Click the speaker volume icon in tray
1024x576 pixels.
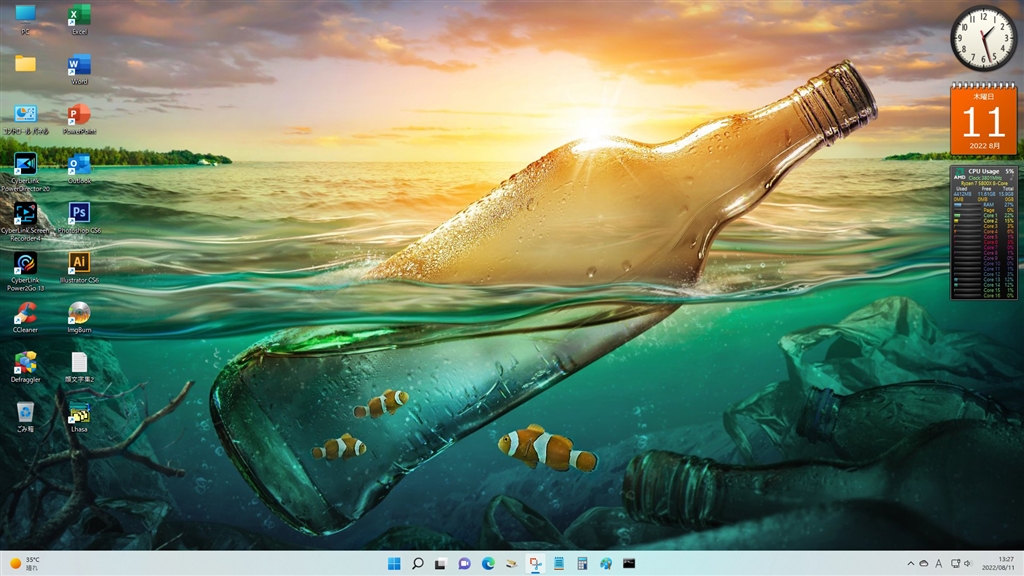(969, 564)
